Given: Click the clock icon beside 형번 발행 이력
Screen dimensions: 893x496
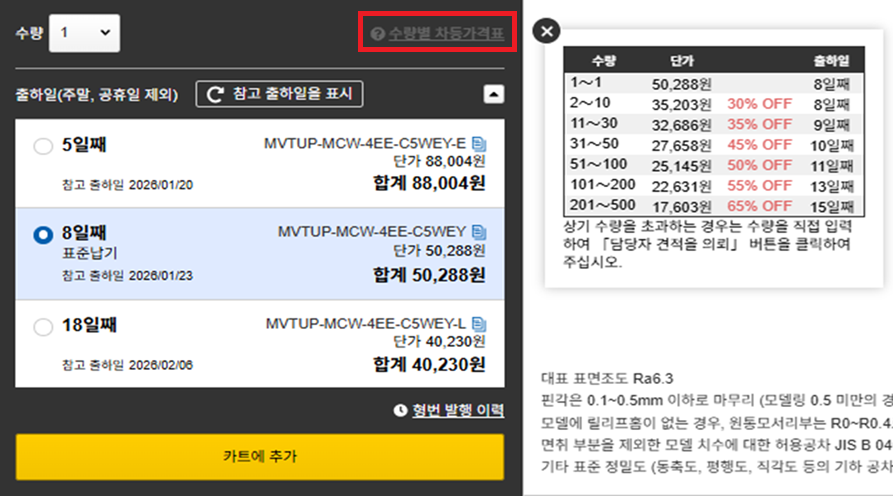Looking at the screenshot, I should 402,410.
